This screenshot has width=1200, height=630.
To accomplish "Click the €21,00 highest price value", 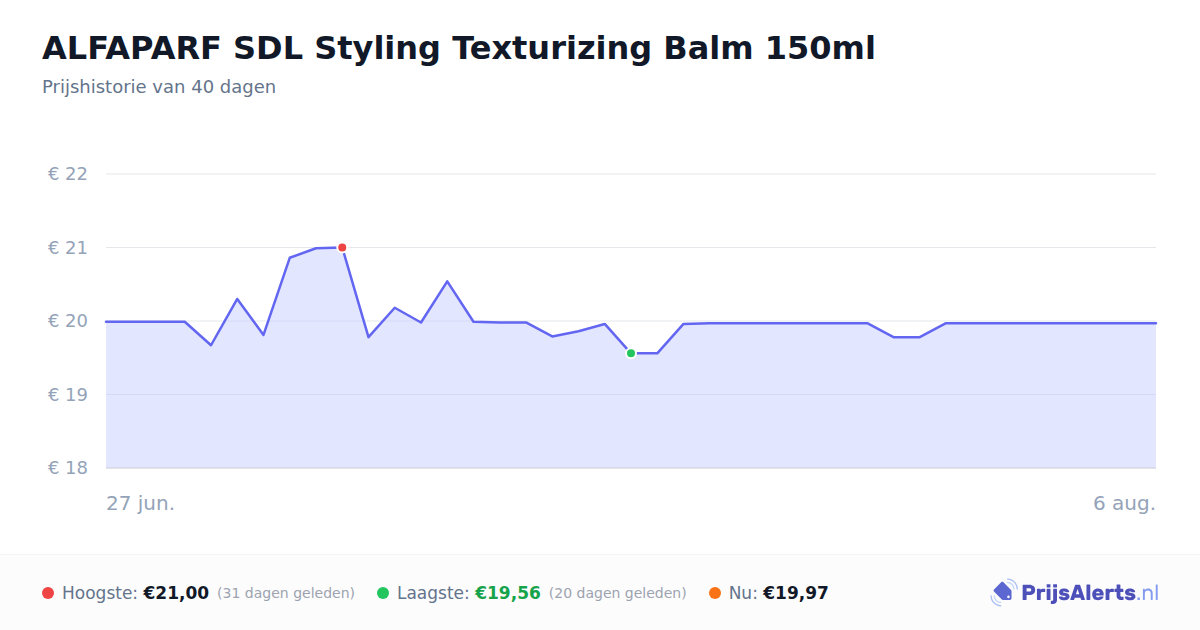I will 176,593.
